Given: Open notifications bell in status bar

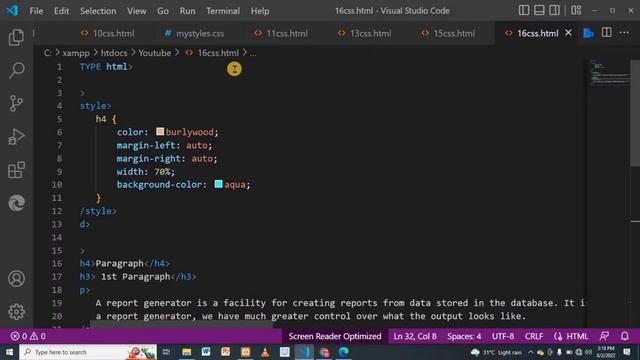Looking at the screenshot, I should pos(624,336).
